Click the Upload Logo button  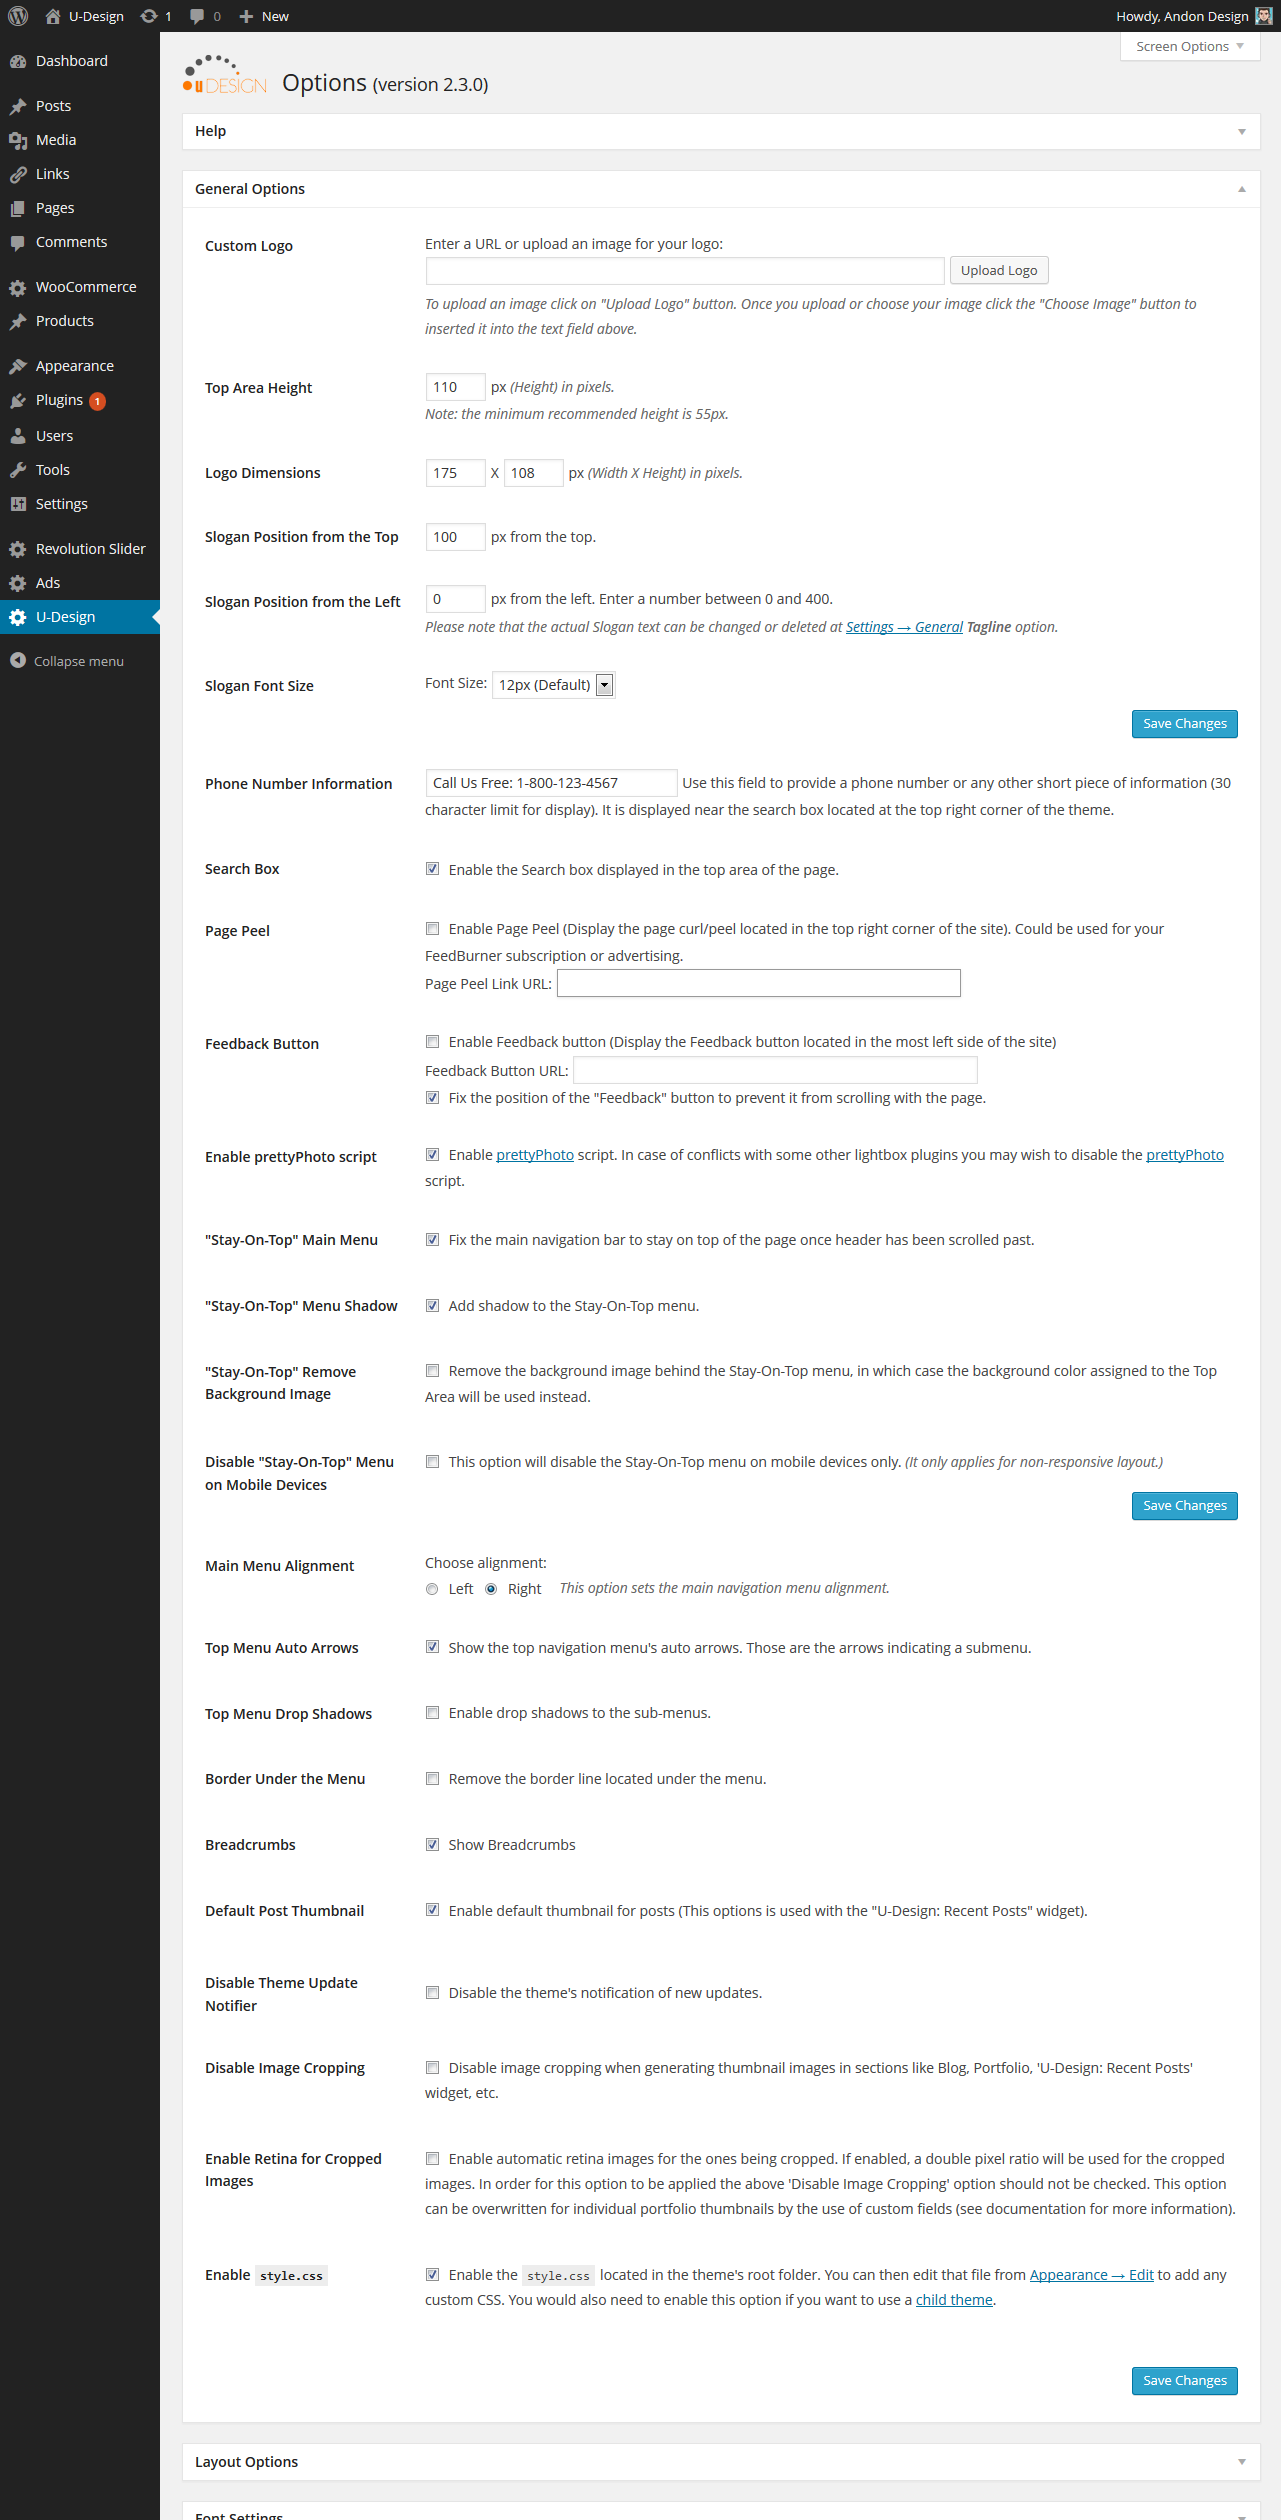[x=998, y=271]
